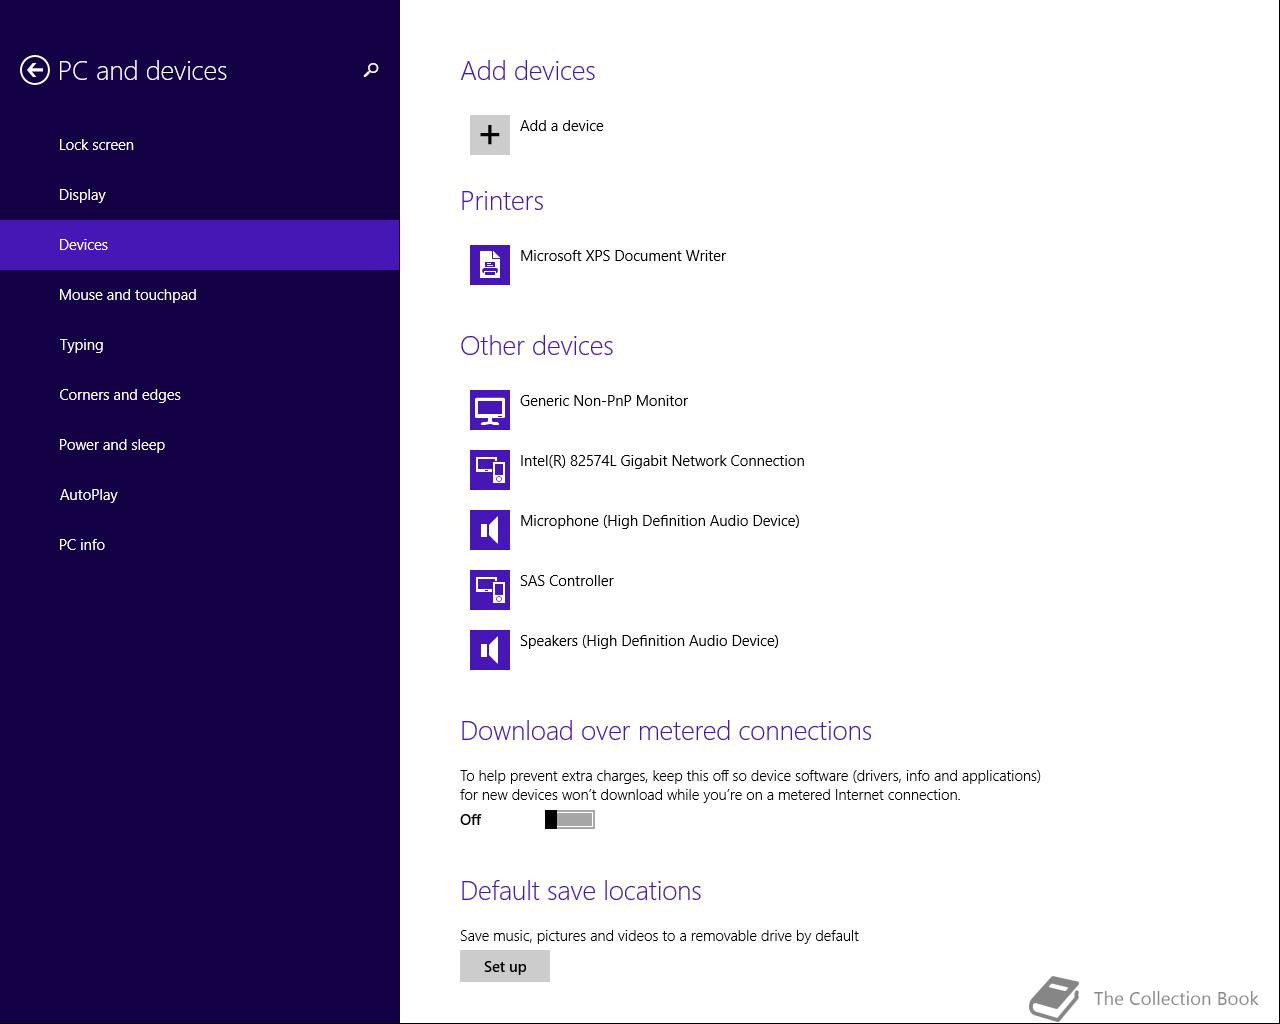This screenshot has width=1280, height=1024.
Task: Click the Intel Gigabit Network Connection icon
Action: [x=490, y=470]
